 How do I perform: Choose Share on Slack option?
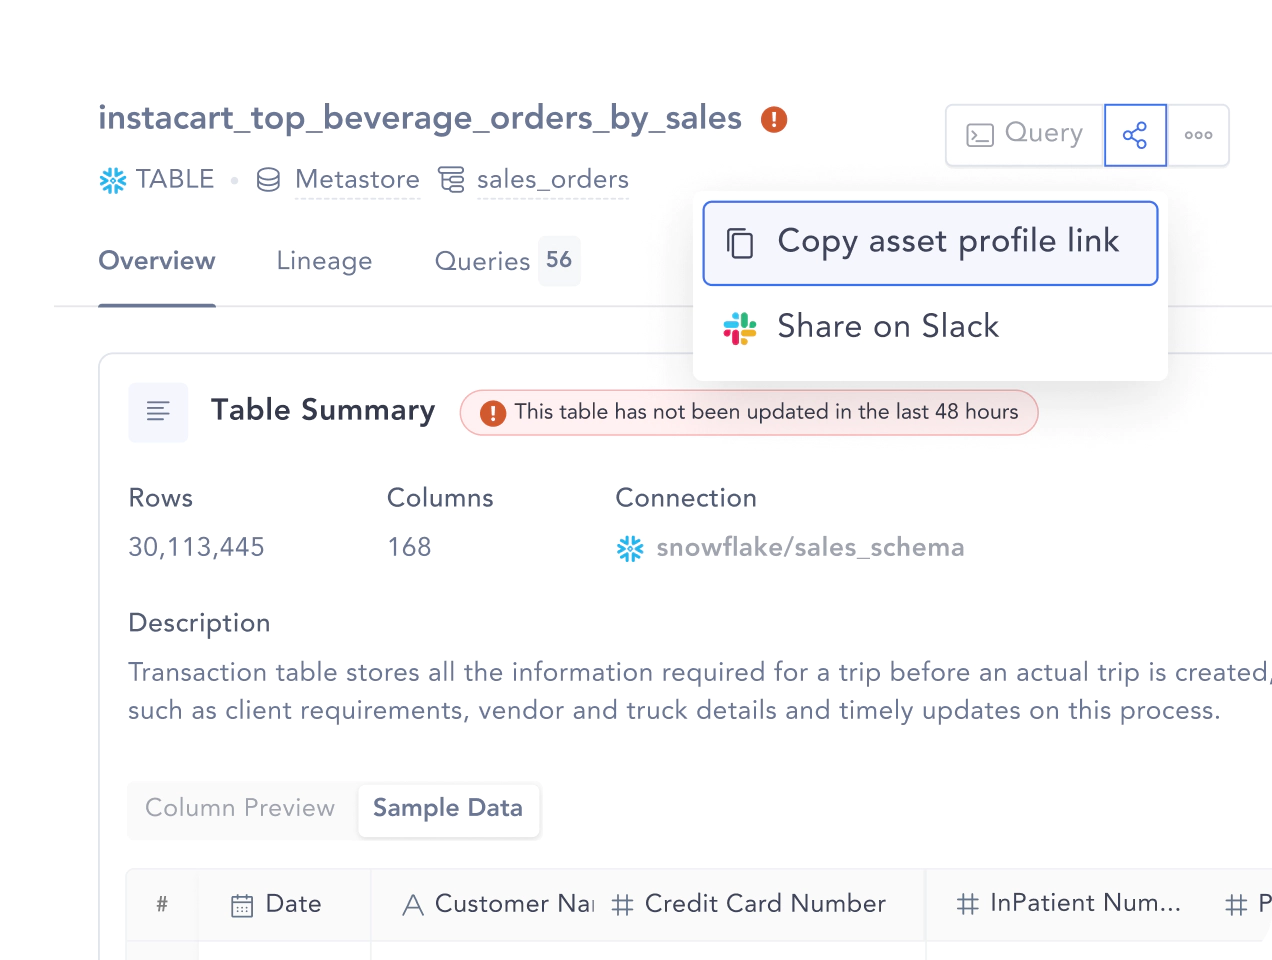tap(930, 327)
